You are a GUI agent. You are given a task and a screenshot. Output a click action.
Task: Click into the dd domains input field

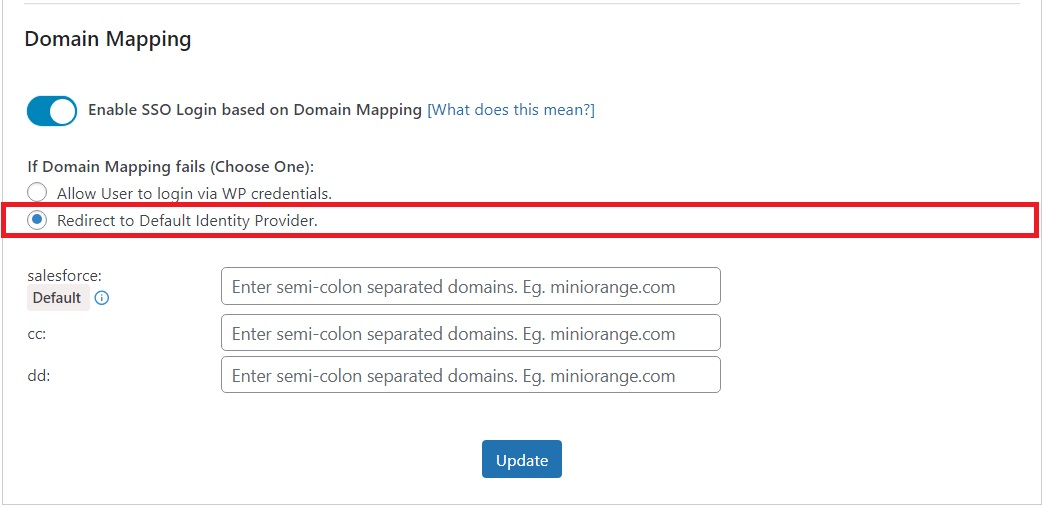470,376
